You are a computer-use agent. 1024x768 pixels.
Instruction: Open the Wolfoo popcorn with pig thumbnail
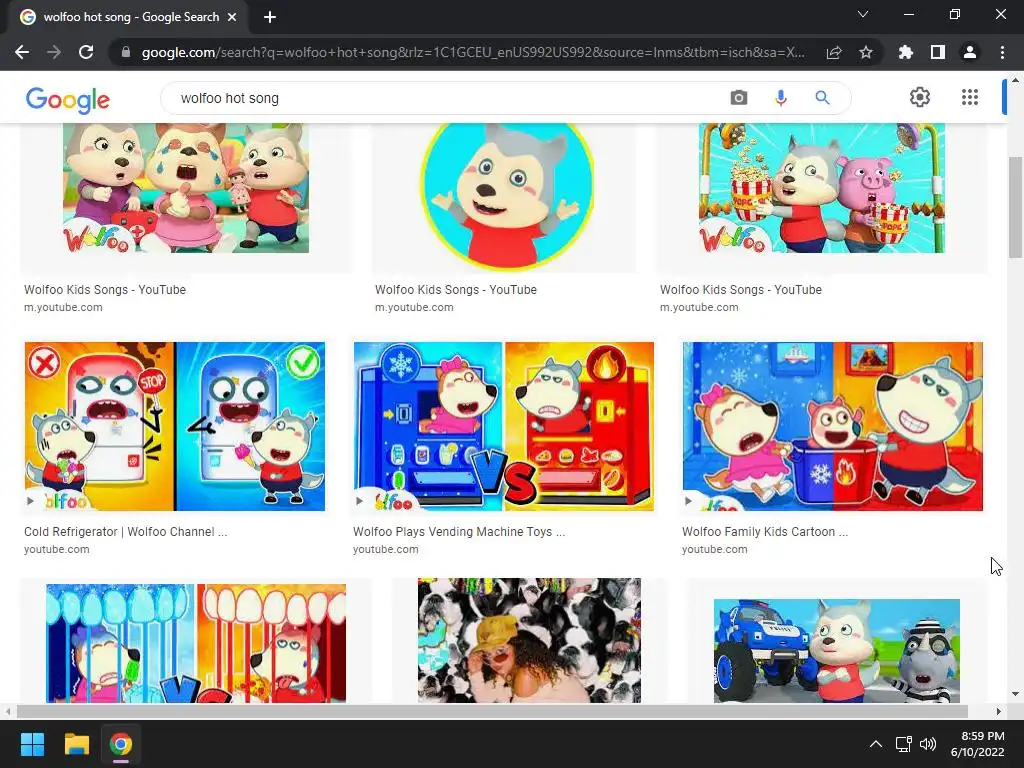tap(822, 188)
